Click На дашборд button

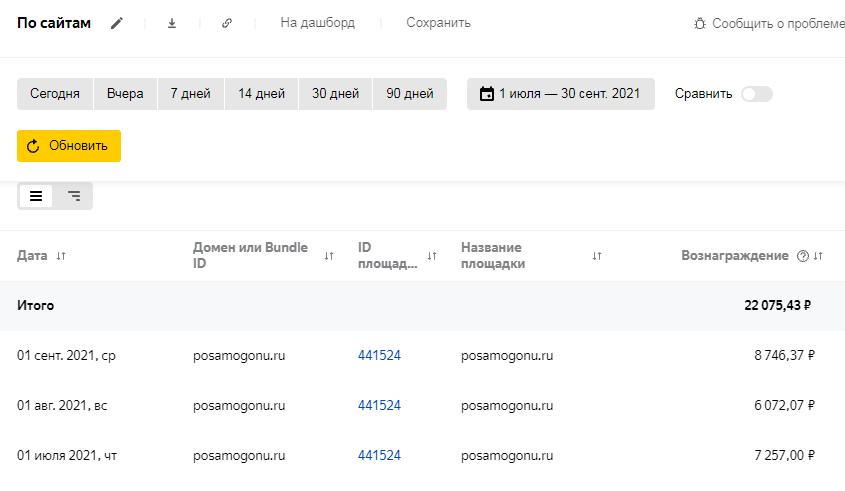pos(317,23)
